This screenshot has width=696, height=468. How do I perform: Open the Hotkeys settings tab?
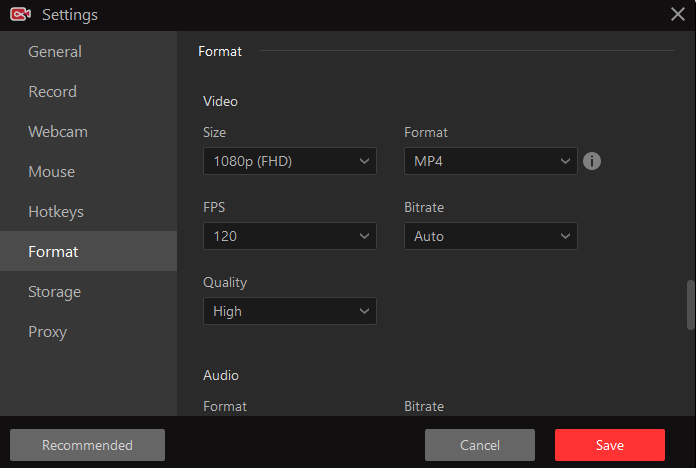[x=56, y=212]
